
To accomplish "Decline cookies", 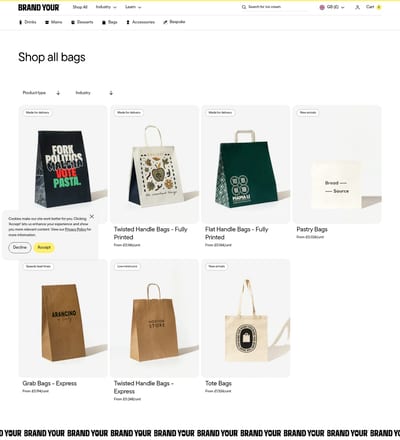I will [x=20, y=247].
